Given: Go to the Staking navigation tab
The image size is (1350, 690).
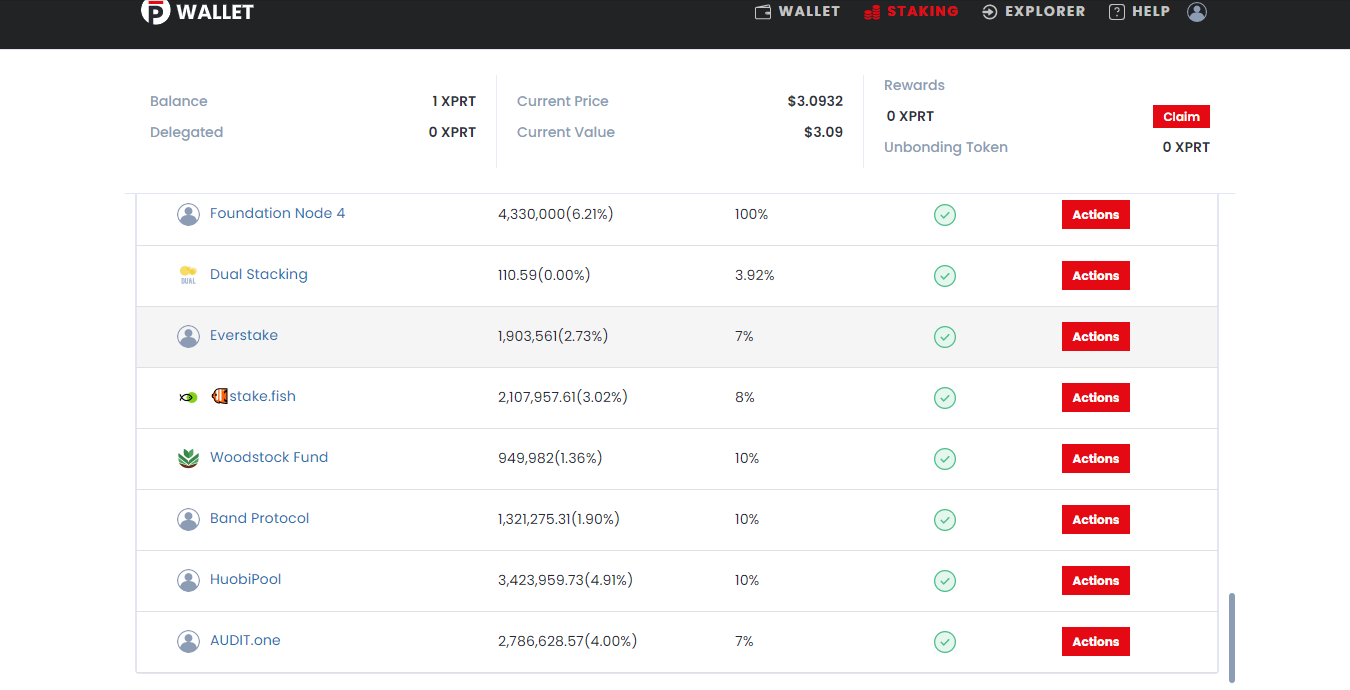Looking at the screenshot, I should pyautogui.click(x=911, y=12).
